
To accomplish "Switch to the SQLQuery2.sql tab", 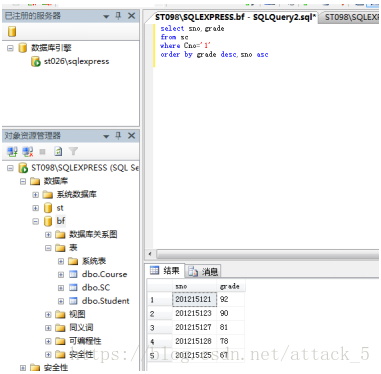I will (x=235, y=17).
